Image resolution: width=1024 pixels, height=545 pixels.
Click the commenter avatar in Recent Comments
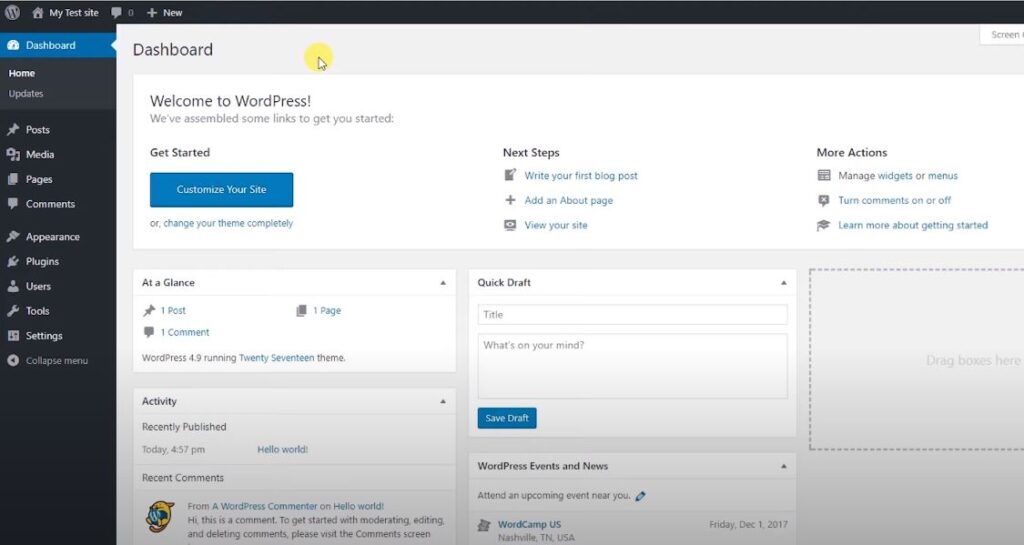point(160,517)
